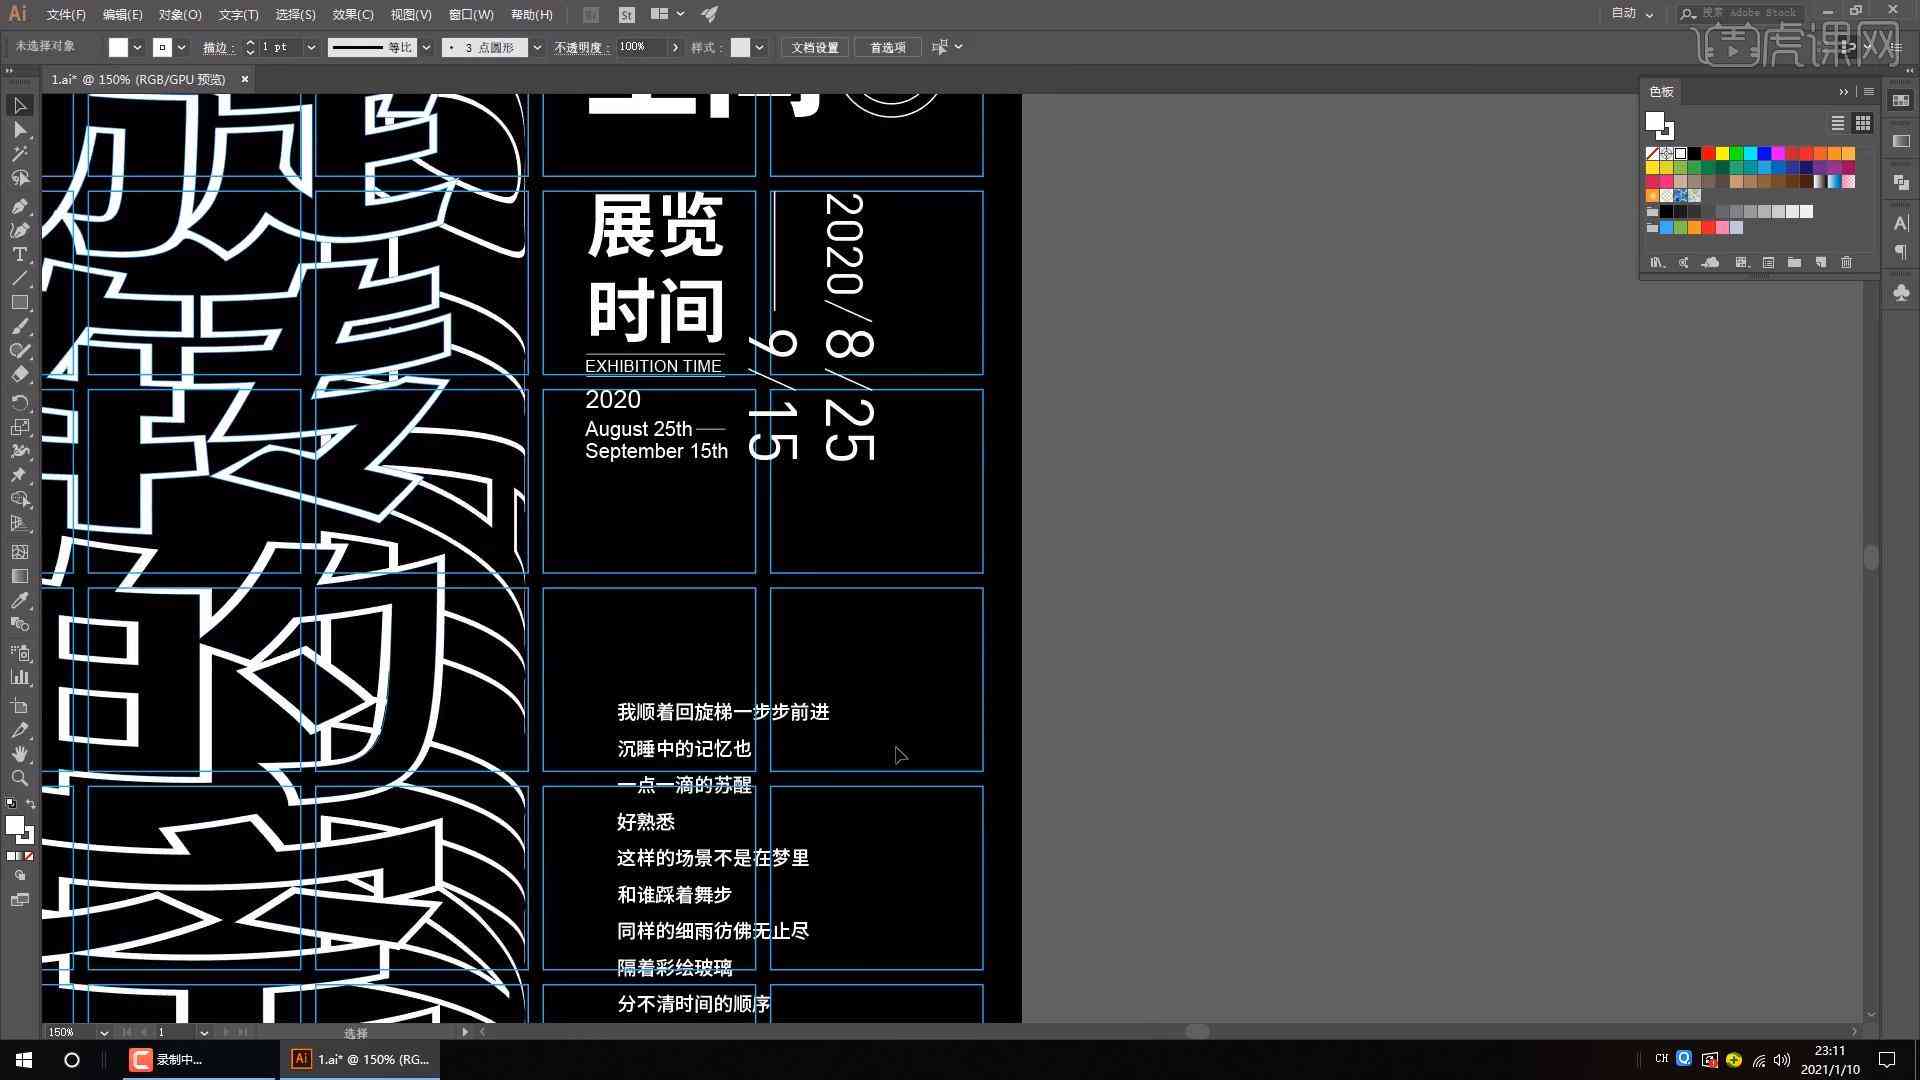Open Character panel icon in dock
This screenshot has height=1080, width=1920.
pyautogui.click(x=1901, y=223)
